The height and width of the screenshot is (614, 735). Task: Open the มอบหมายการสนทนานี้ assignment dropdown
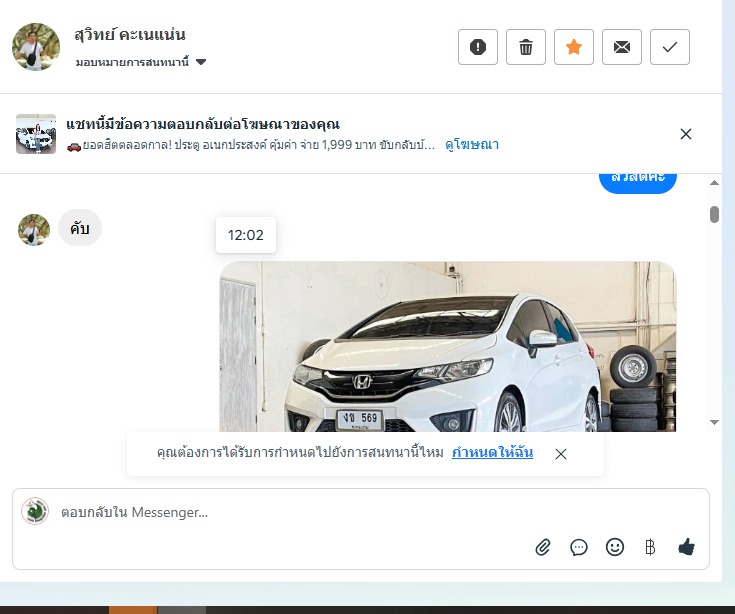[141, 62]
